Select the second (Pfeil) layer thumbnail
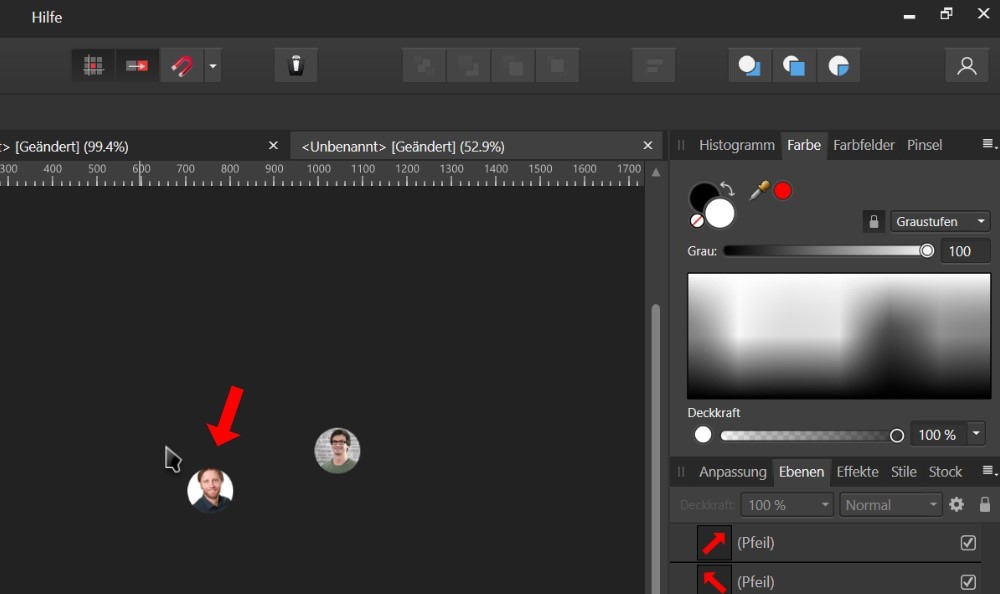The width and height of the screenshot is (1000, 594). 714,580
